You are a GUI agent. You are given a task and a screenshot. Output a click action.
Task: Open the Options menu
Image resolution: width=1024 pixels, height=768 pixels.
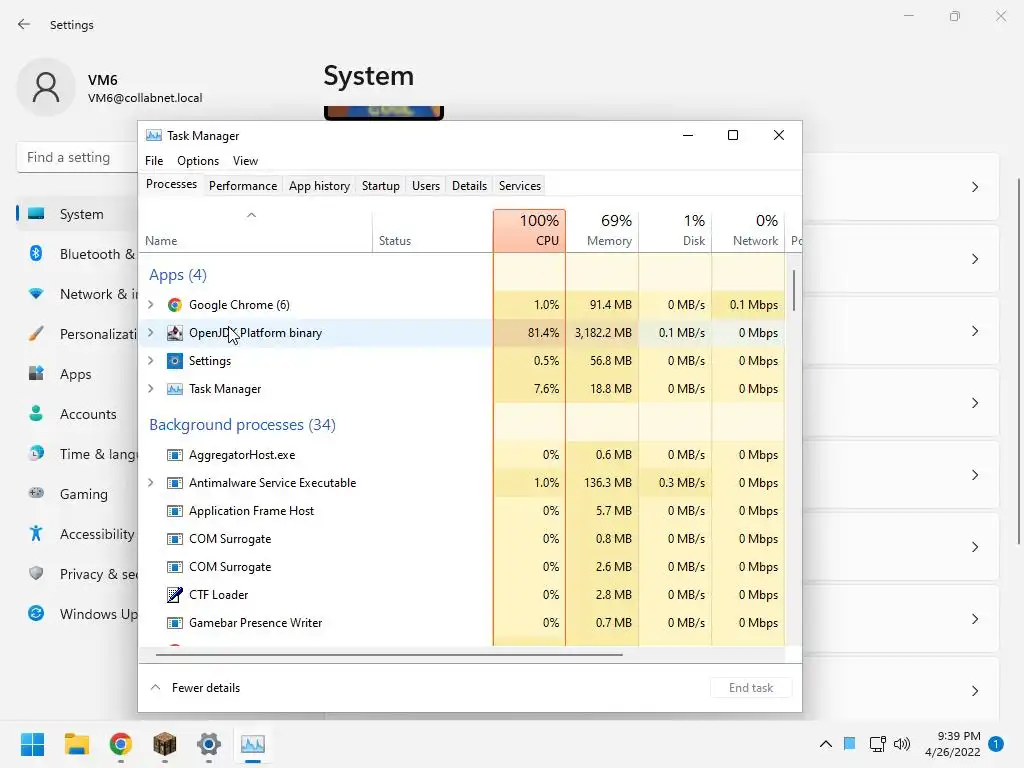[198, 161]
